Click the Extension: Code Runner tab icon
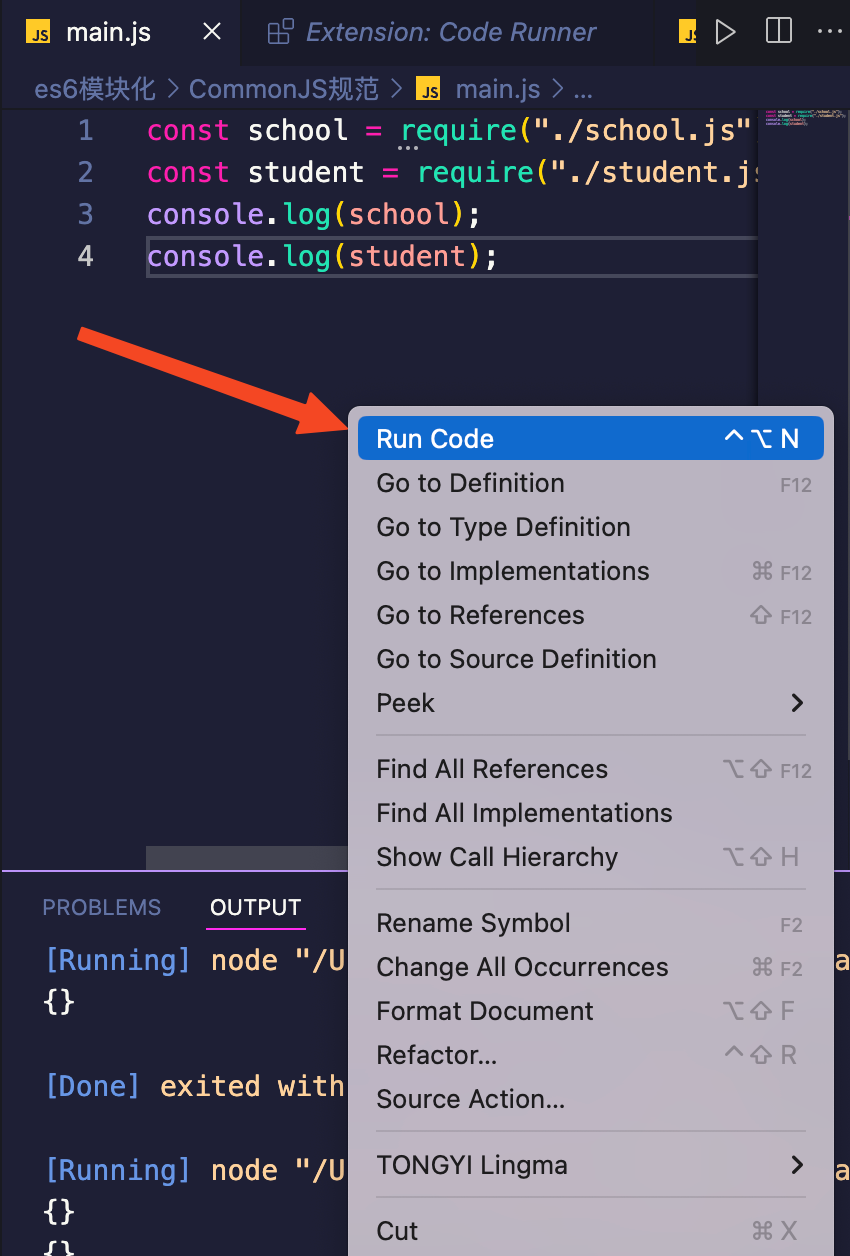This screenshot has width=850, height=1256. (281, 33)
